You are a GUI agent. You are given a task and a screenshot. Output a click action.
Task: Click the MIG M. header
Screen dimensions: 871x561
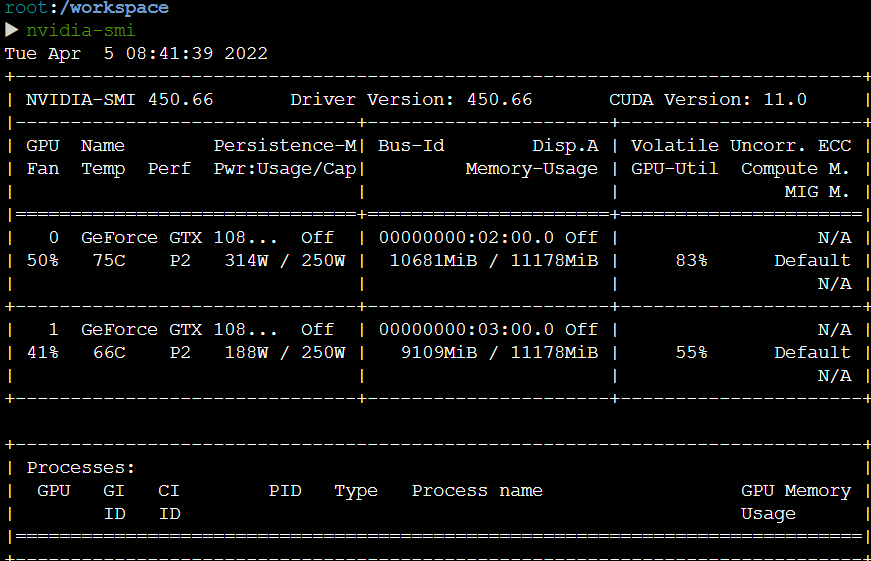tap(817, 192)
